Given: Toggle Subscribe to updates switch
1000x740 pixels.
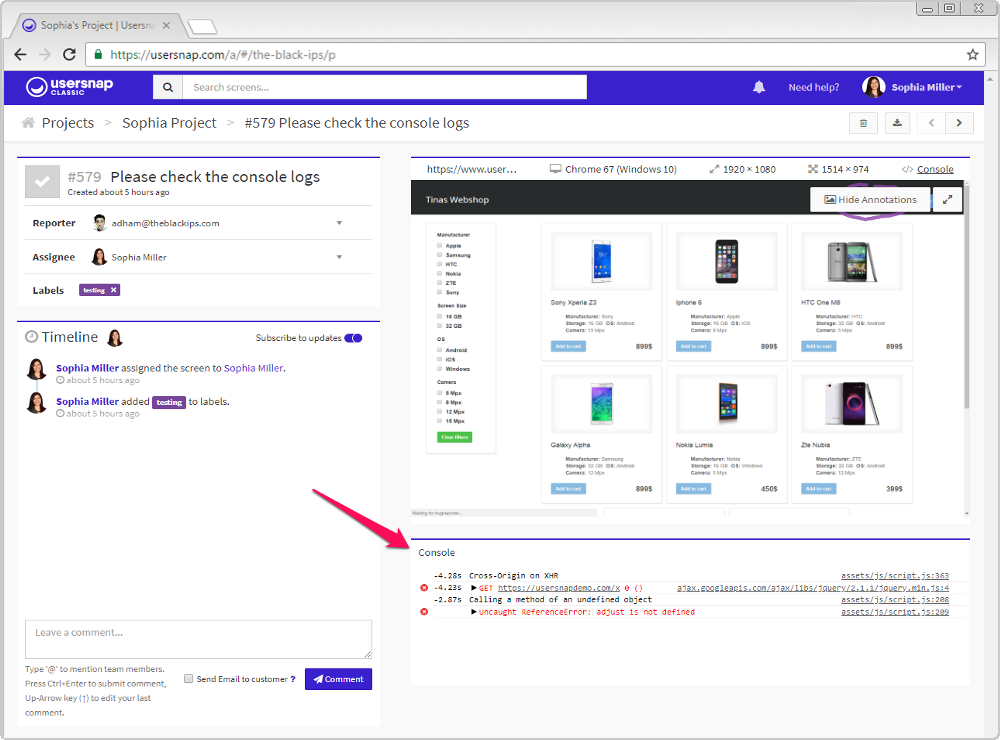Looking at the screenshot, I should click(353, 338).
